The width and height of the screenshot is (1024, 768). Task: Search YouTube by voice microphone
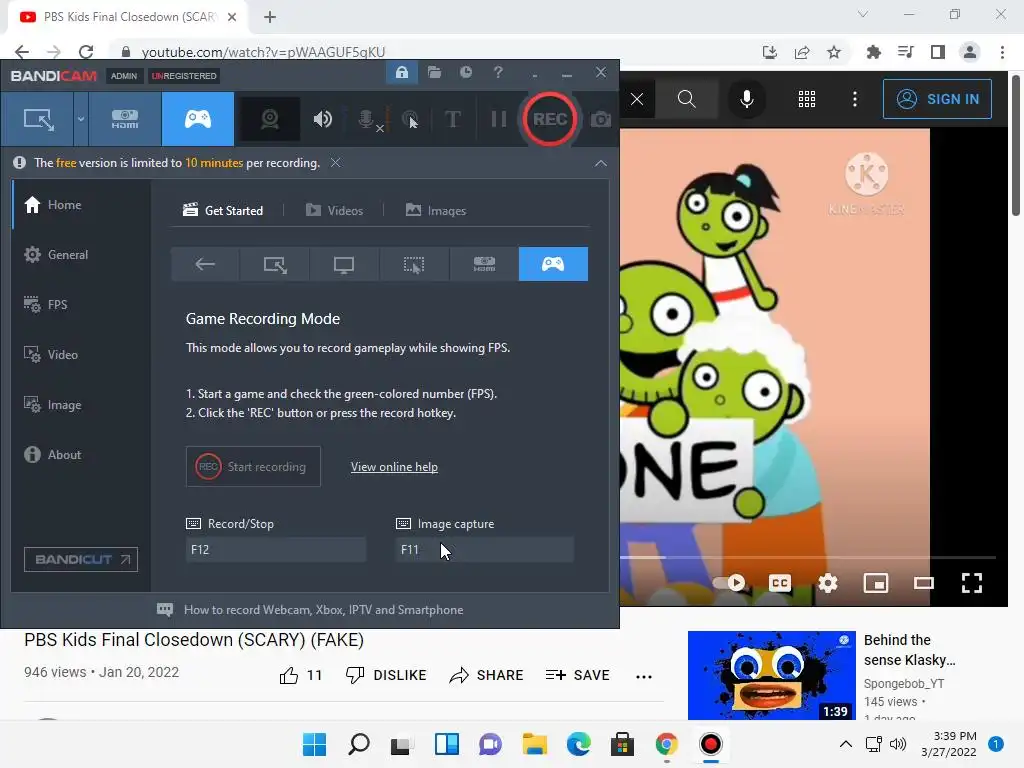point(746,99)
